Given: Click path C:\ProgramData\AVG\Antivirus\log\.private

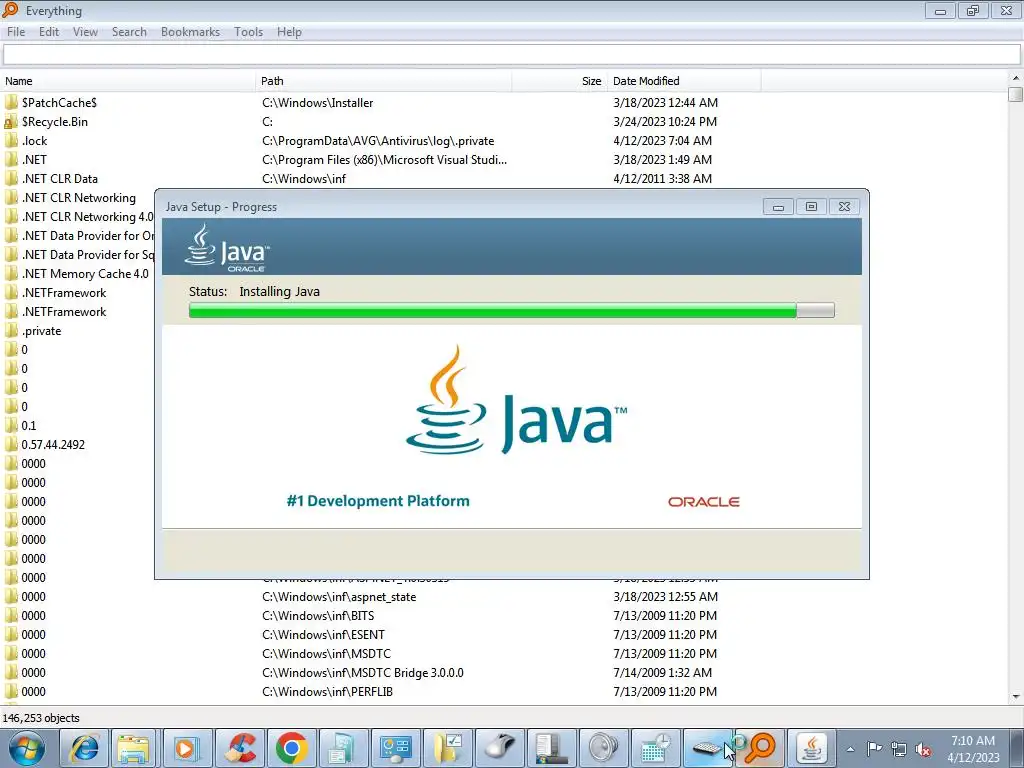Looking at the screenshot, I should point(378,141).
